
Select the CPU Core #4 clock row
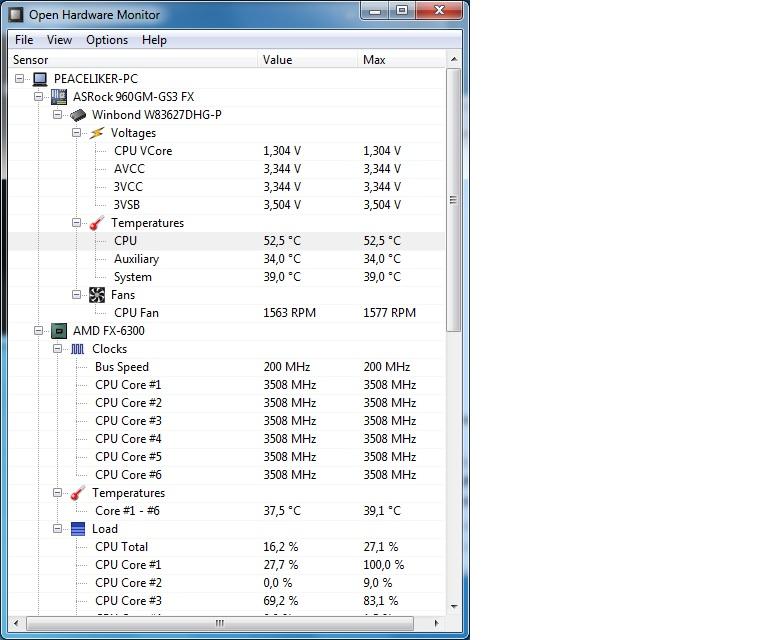click(227, 439)
